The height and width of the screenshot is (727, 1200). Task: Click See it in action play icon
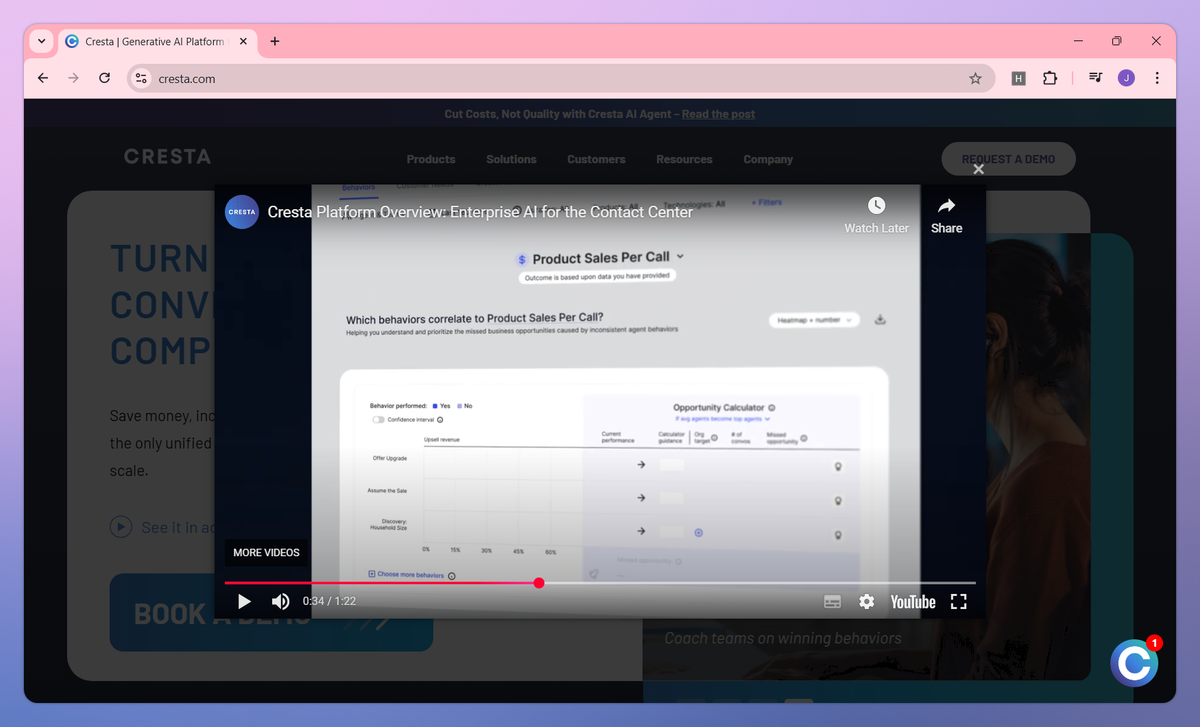tap(121, 527)
